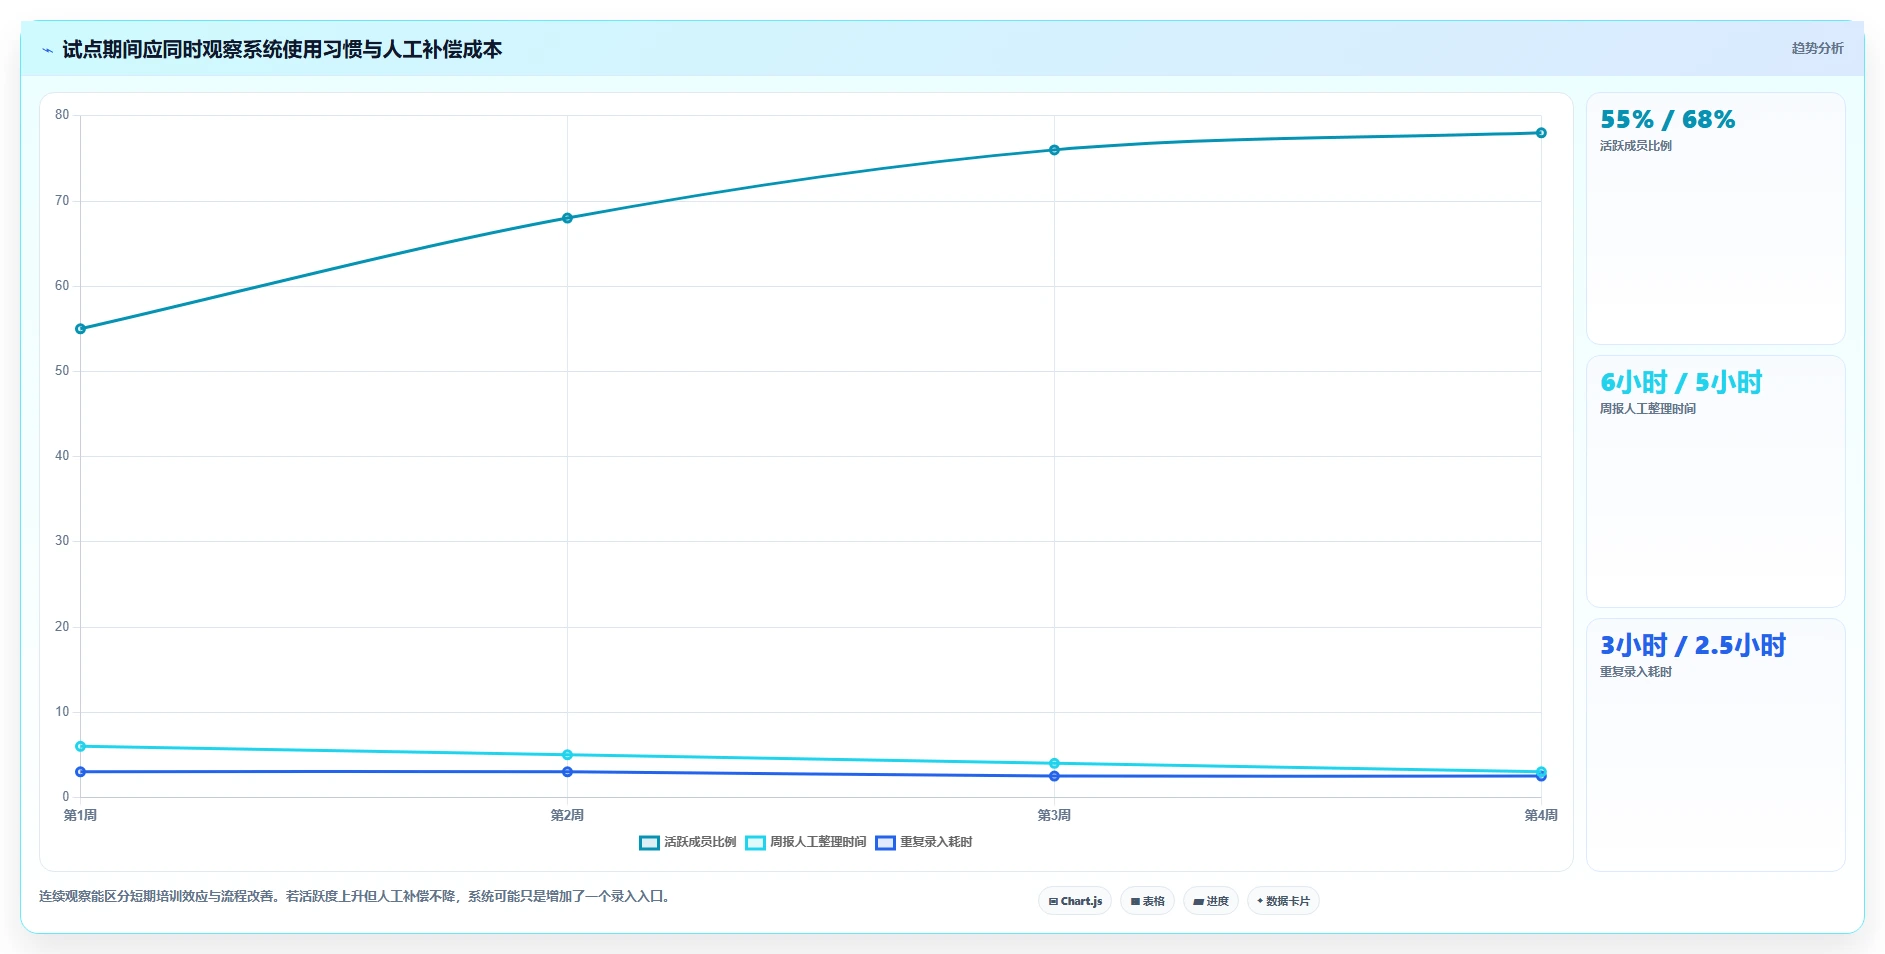1885x954 pixels.
Task: Click the 表格 tag button
Action: (x=1147, y=901)
